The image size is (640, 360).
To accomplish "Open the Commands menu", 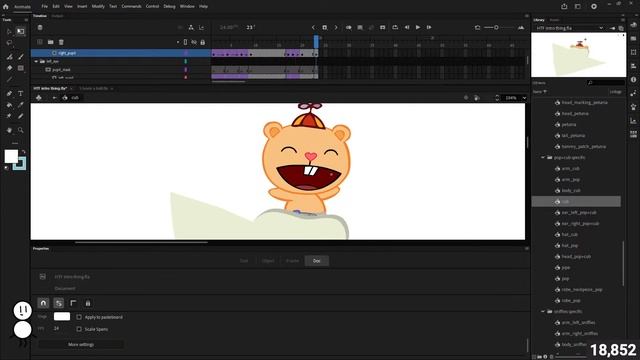I will click(x=131, y=7).
